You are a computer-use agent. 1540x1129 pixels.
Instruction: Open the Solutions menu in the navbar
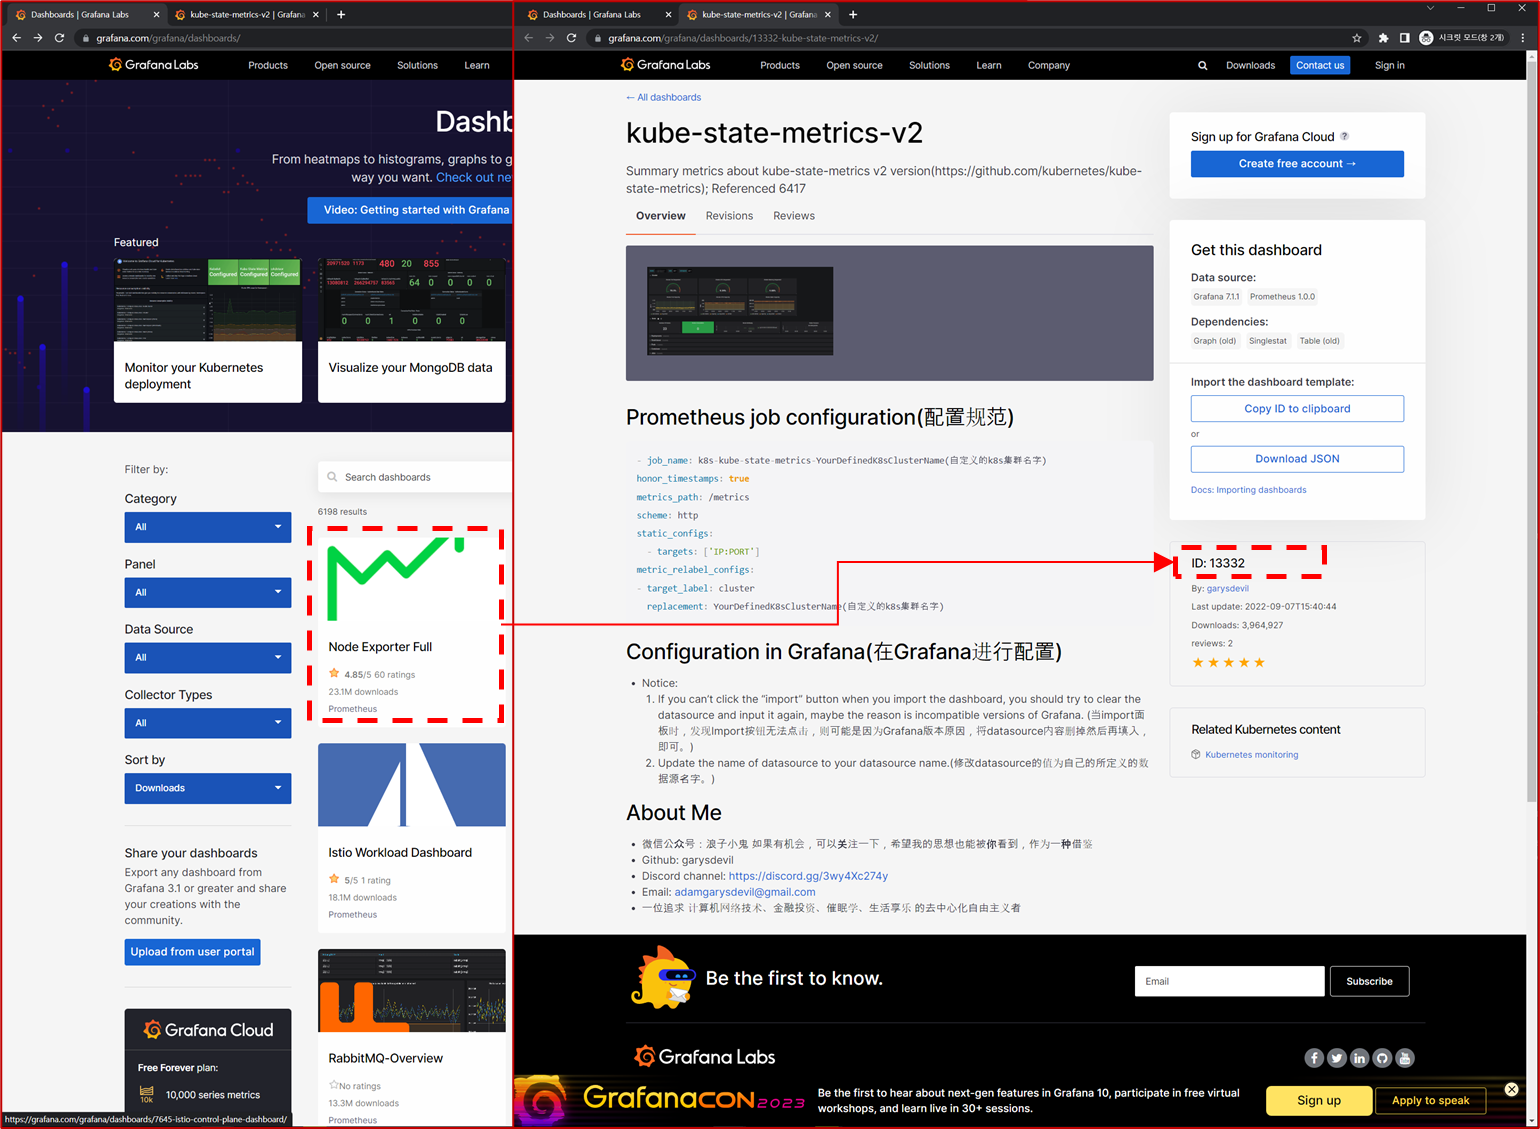928,65
